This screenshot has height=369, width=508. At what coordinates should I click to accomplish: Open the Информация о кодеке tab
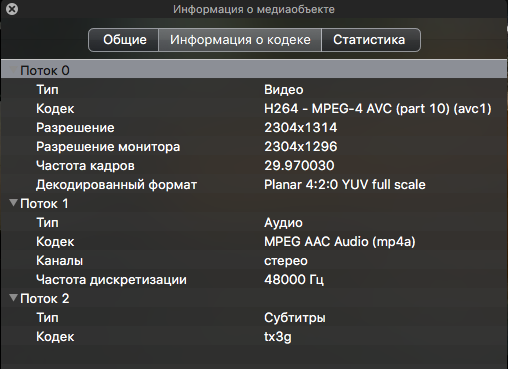(x=240, y=40)
